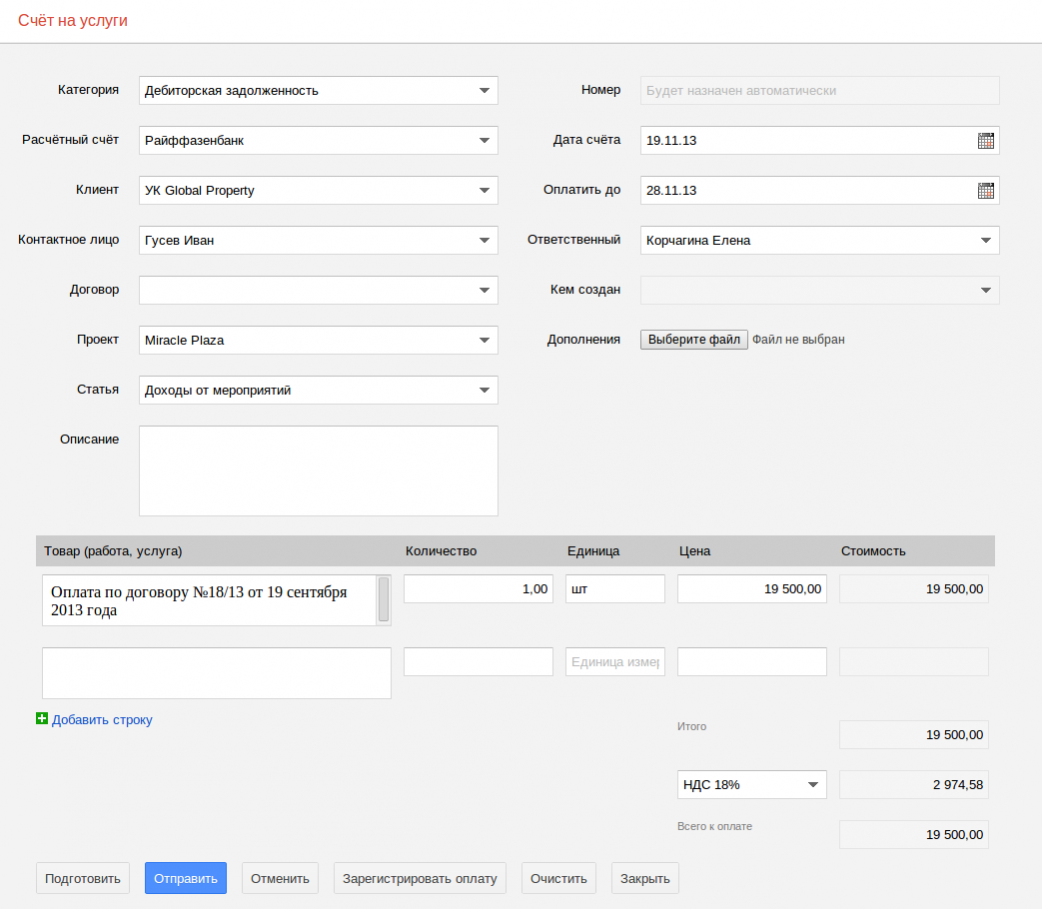Click green plus icon to add row

tap(42, 719)
